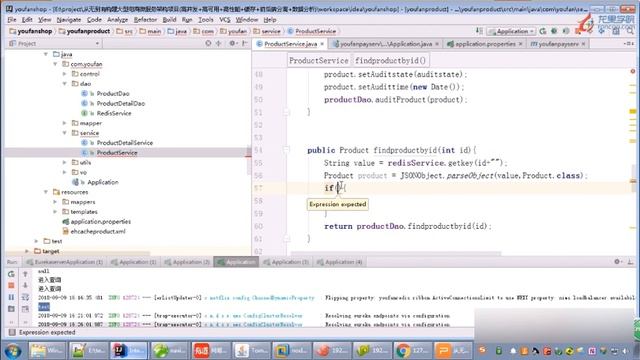Screen dimensions: 640x360
Task: Stop the running Application process
Action: 11,285
